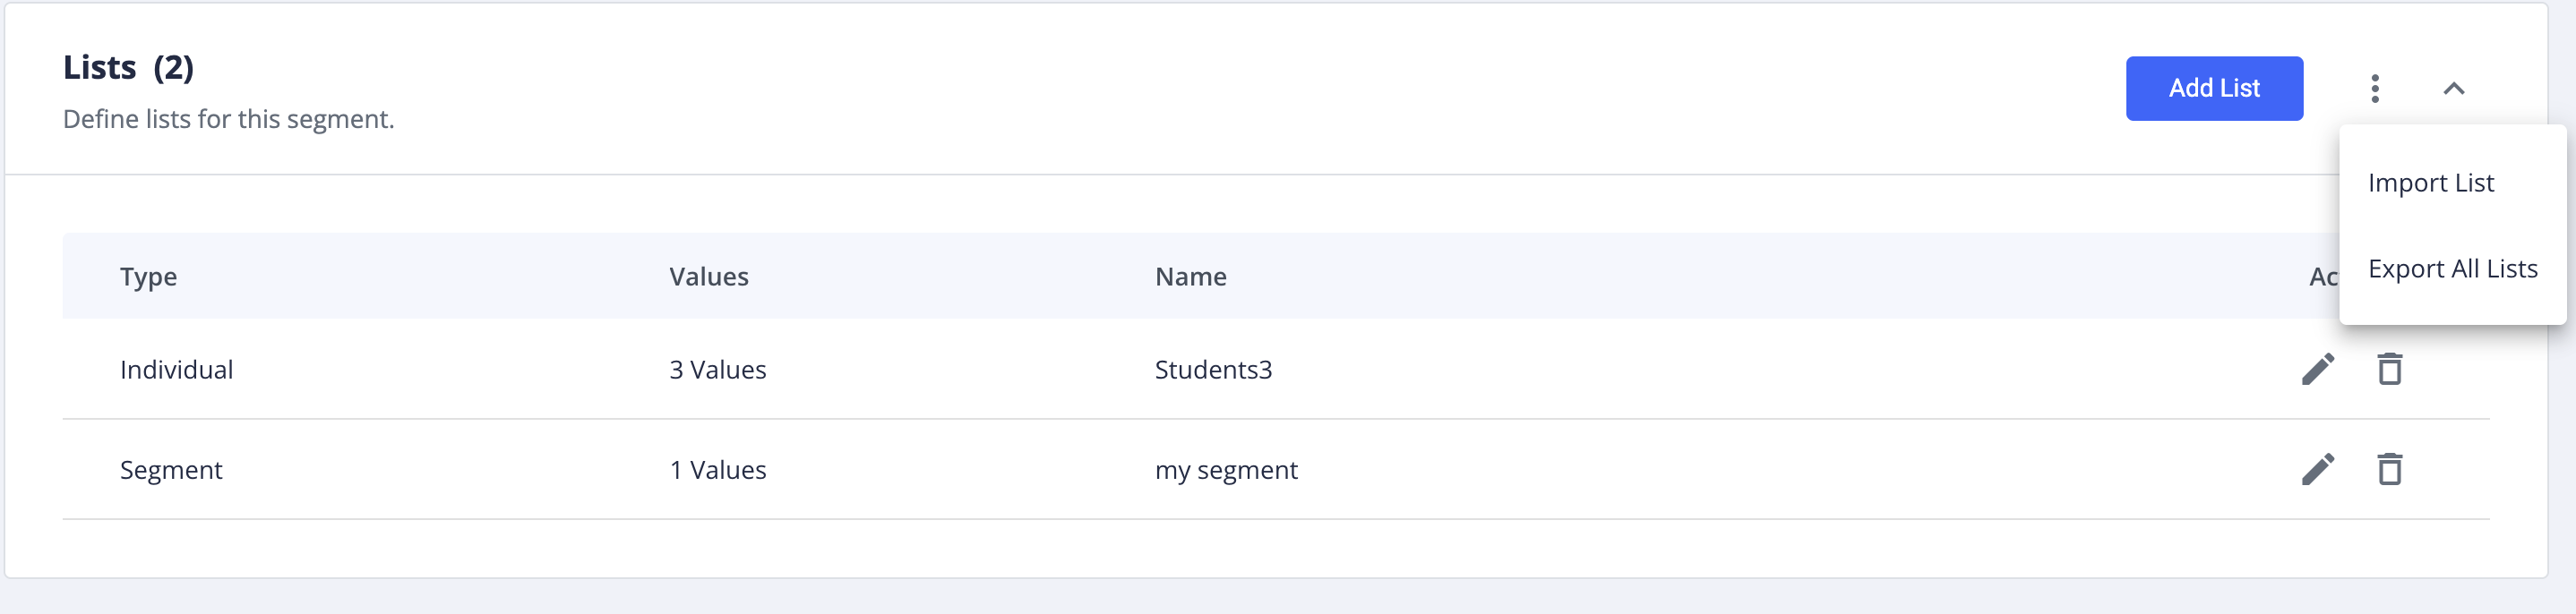2576x614 pixels.
Task: Delete the Students3 list using trash icon
Action: click(2389, 369)
